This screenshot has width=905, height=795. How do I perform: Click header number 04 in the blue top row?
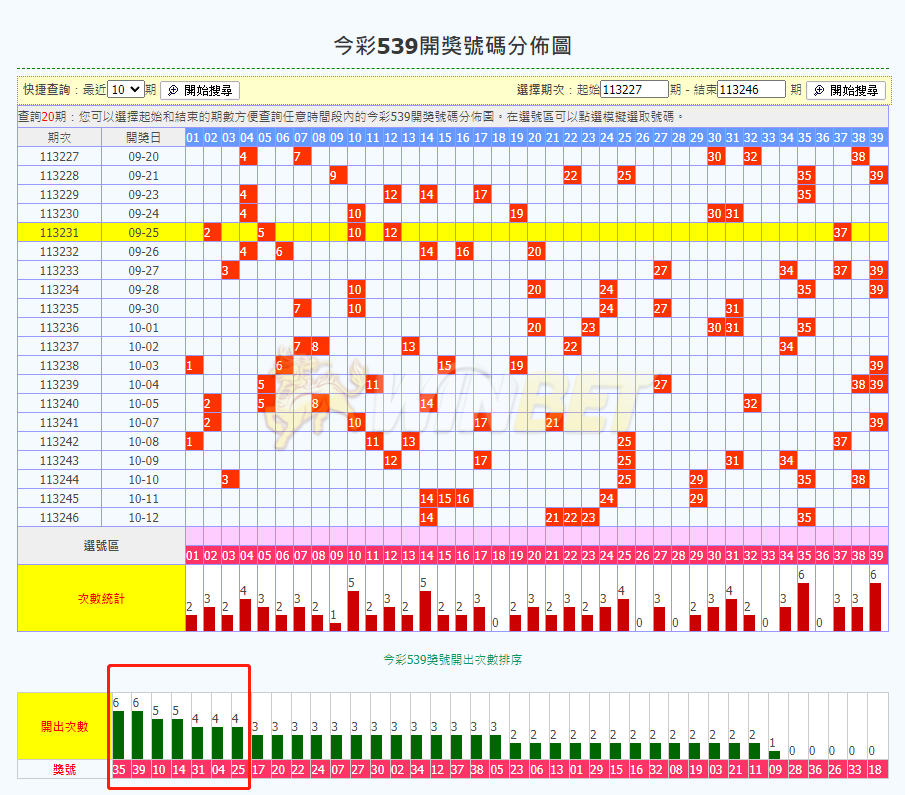[x=247, y=137]
